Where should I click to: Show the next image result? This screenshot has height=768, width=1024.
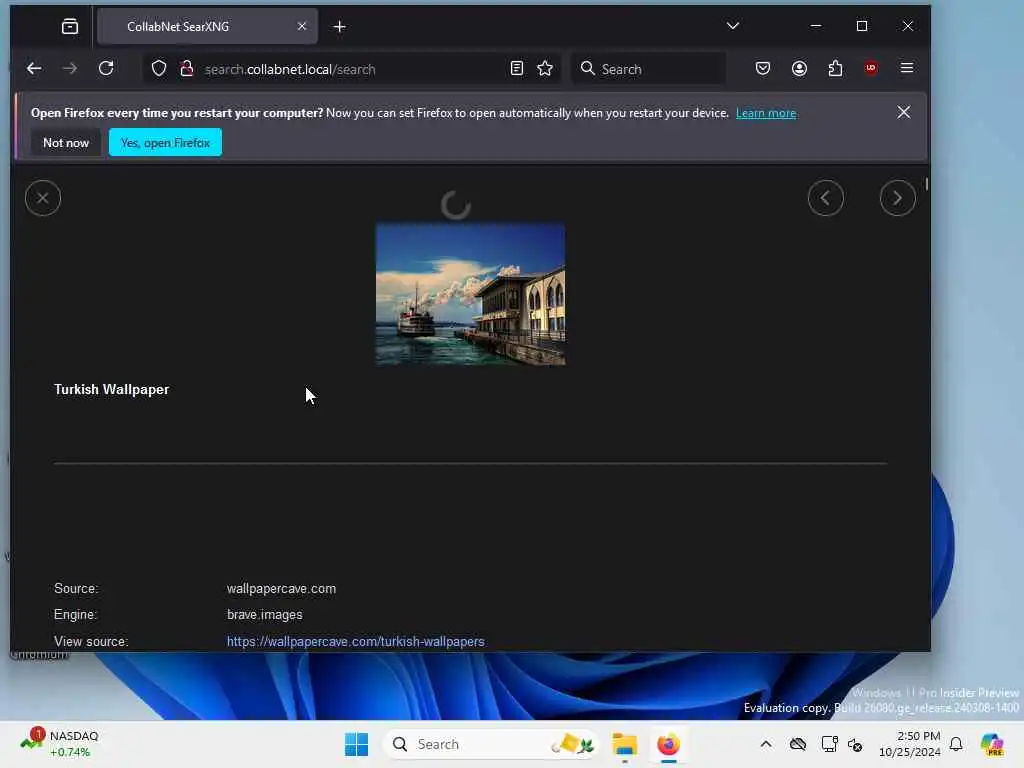tap(897, 198)
